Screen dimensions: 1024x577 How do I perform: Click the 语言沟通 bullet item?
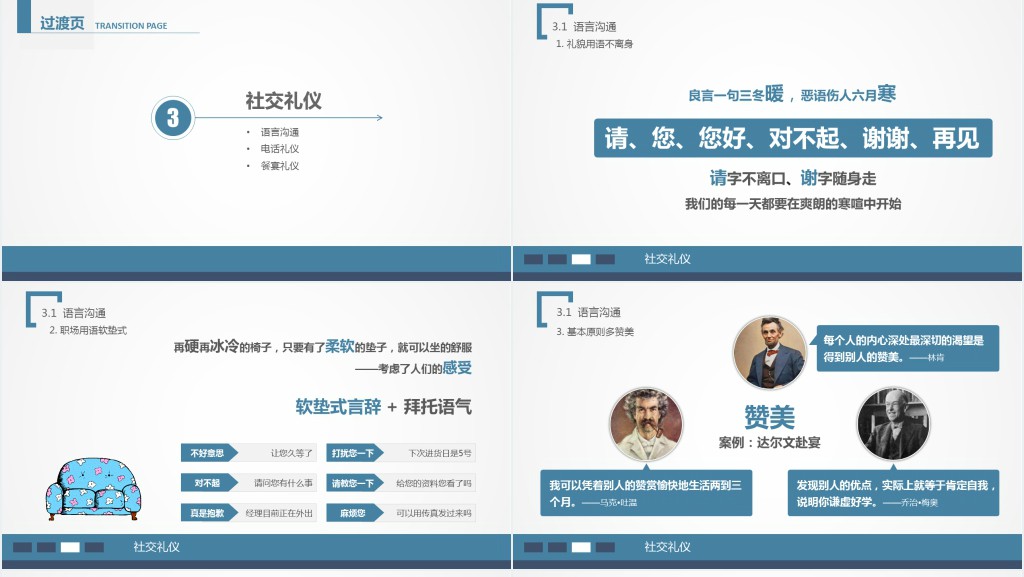point(280,132)
